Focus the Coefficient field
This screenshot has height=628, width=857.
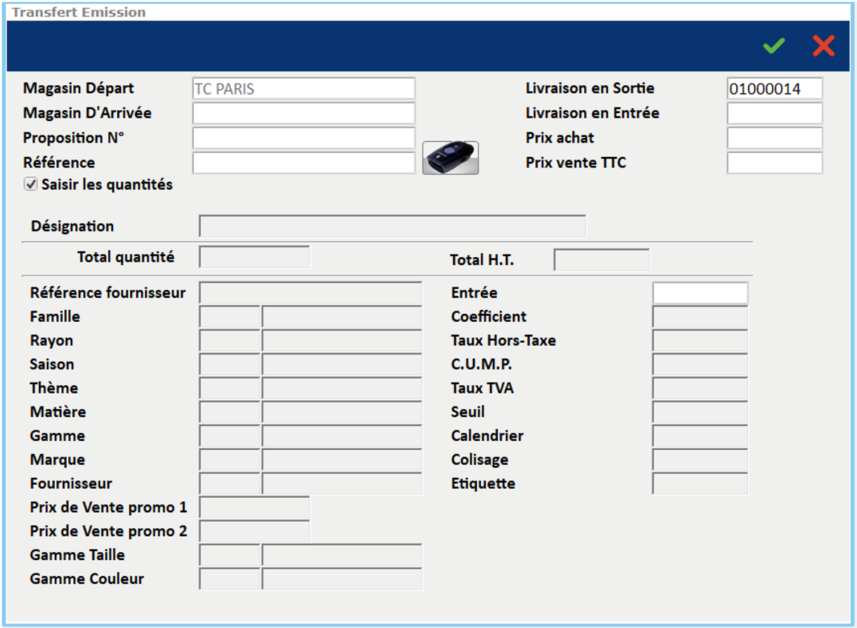click(699, 317)
